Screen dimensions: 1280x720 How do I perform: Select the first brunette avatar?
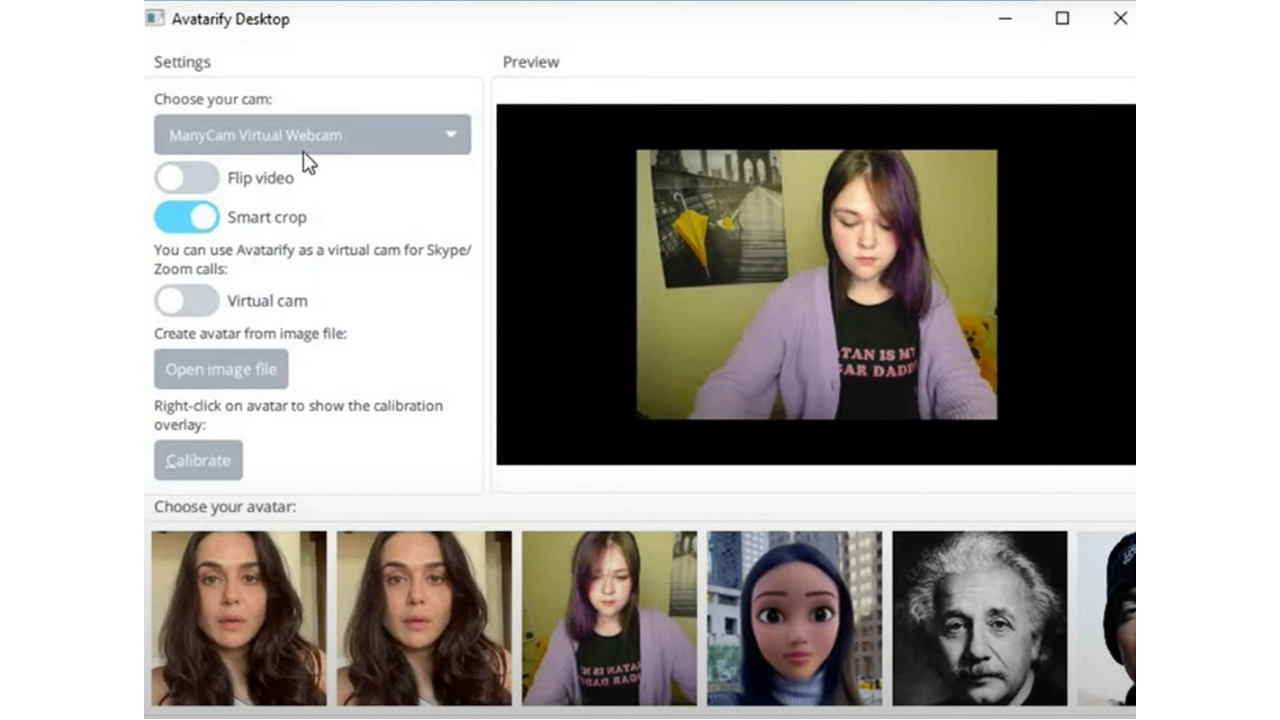[x=237, y=617]
